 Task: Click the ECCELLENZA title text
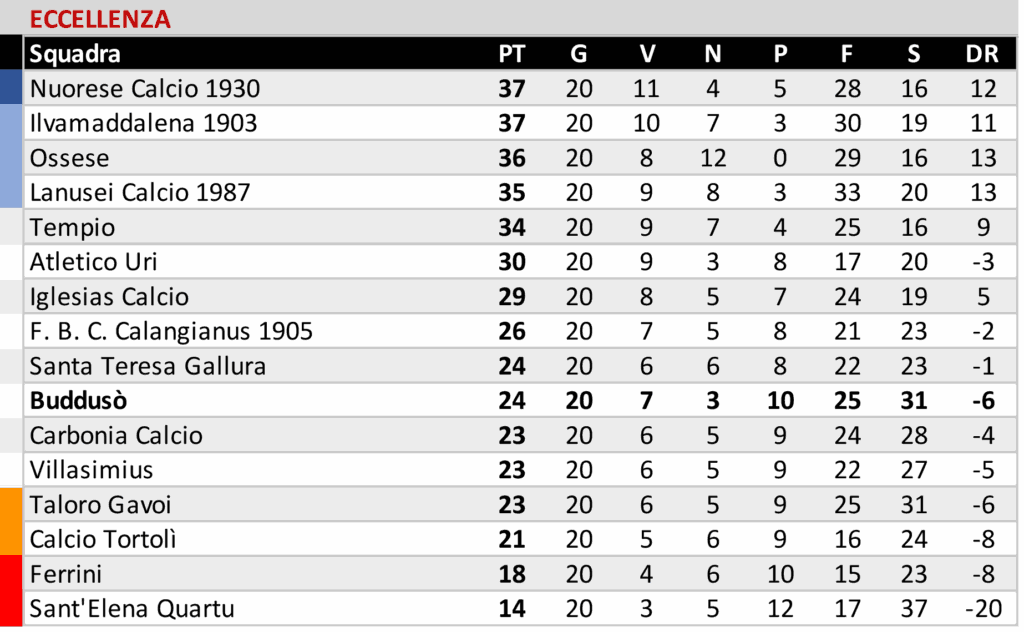tap(100, 19)
